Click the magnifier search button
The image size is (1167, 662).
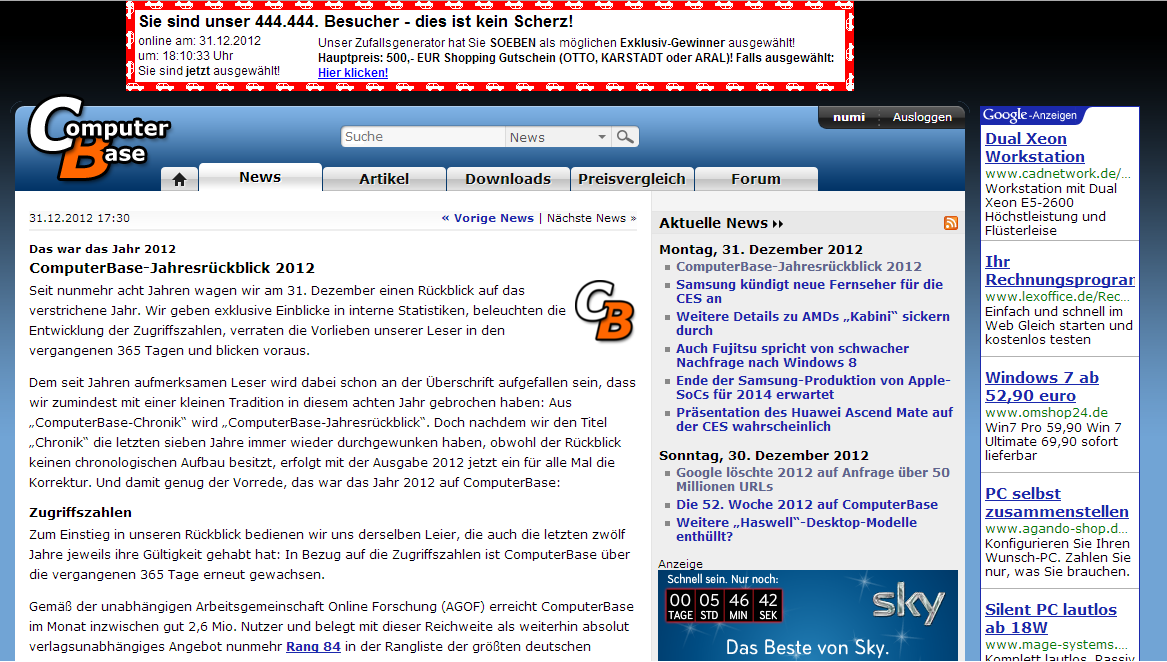pos(625,137)
